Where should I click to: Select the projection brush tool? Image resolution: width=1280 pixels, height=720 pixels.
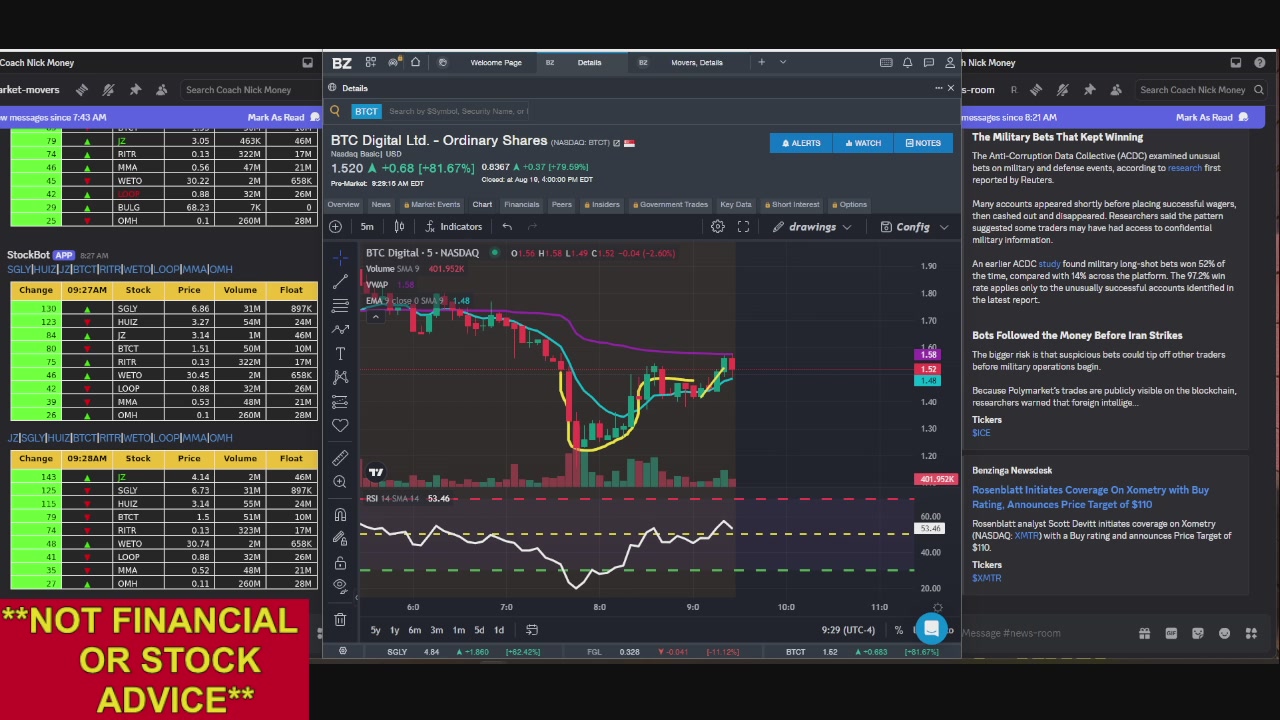340,401
